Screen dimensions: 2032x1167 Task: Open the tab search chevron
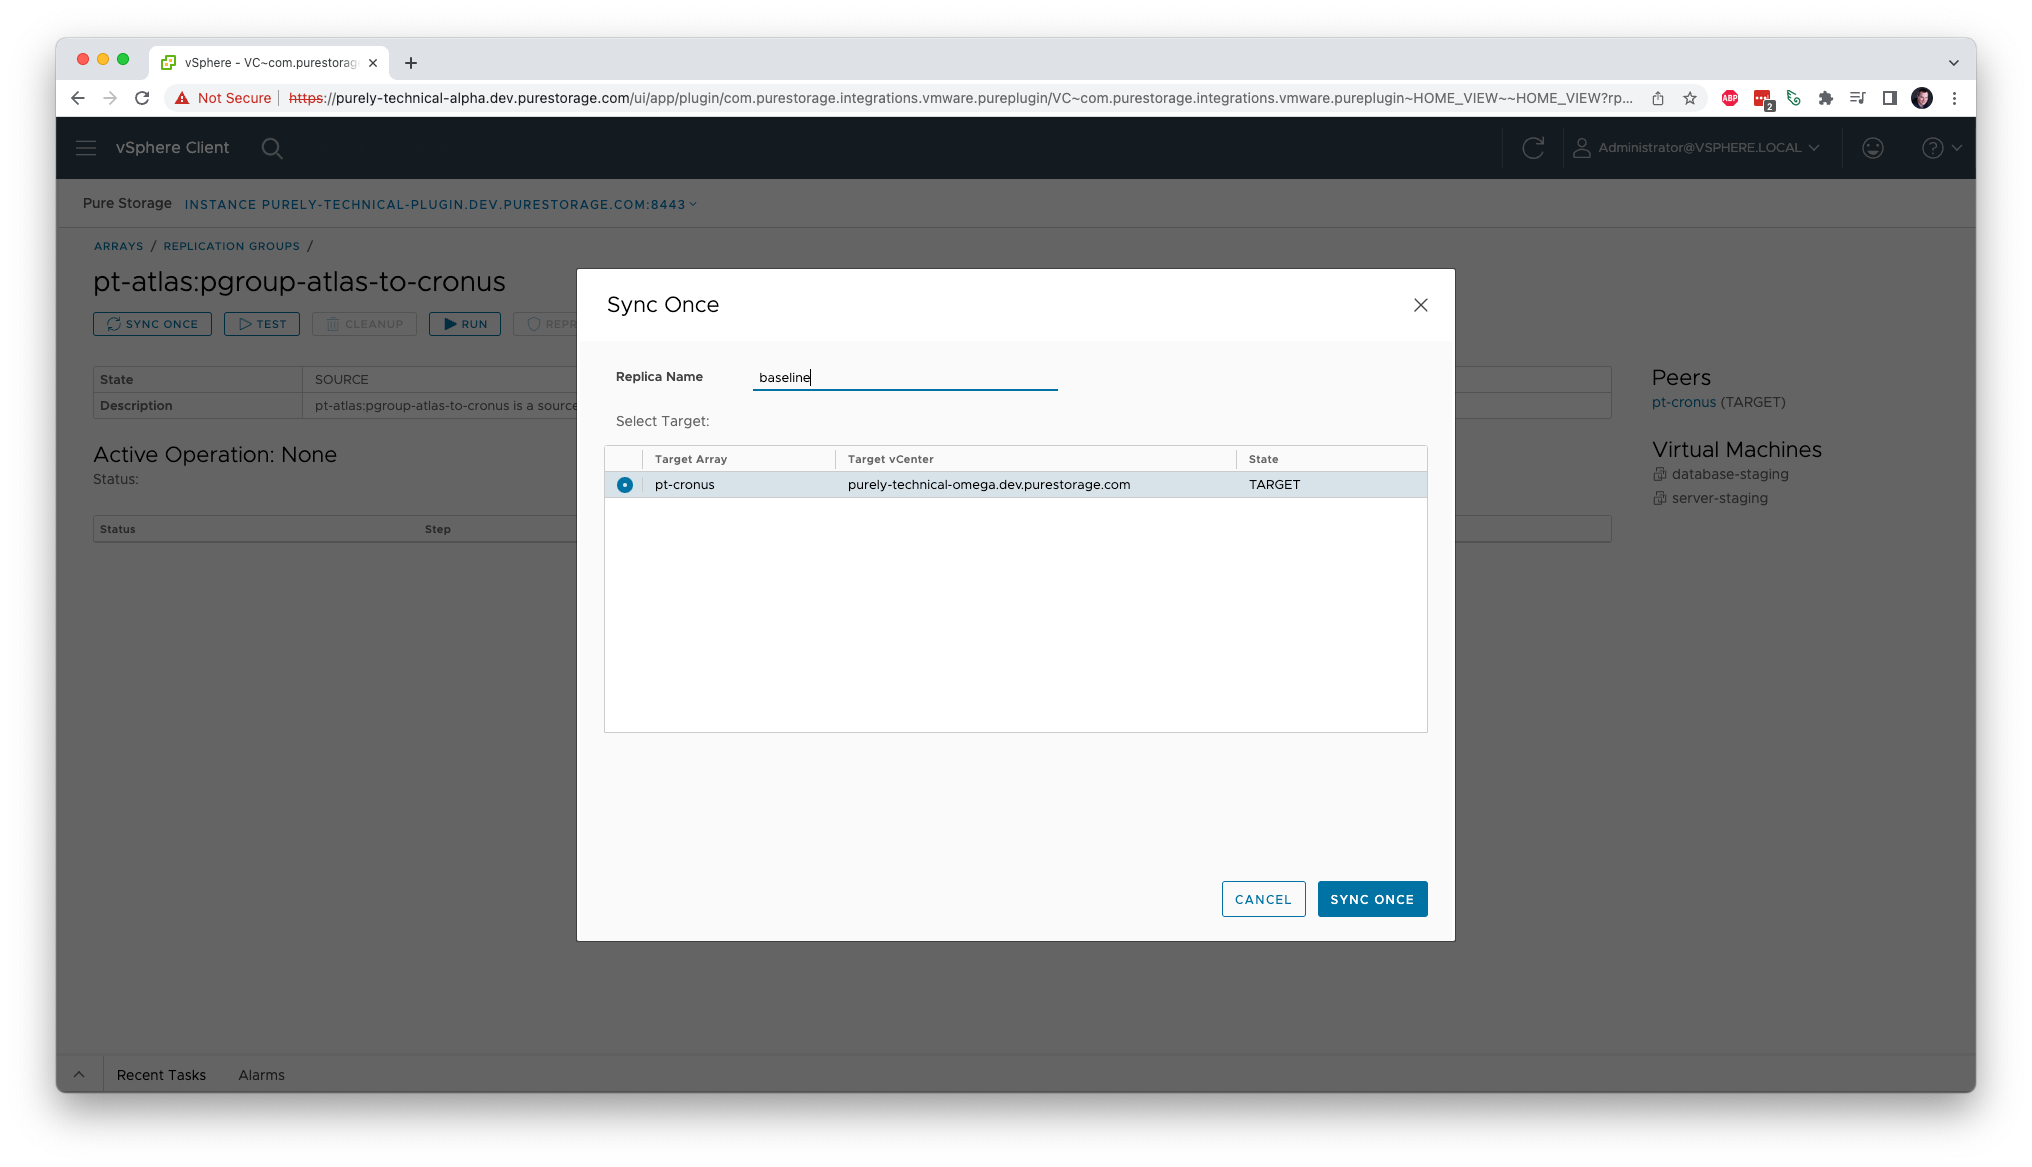(1953, 63)
